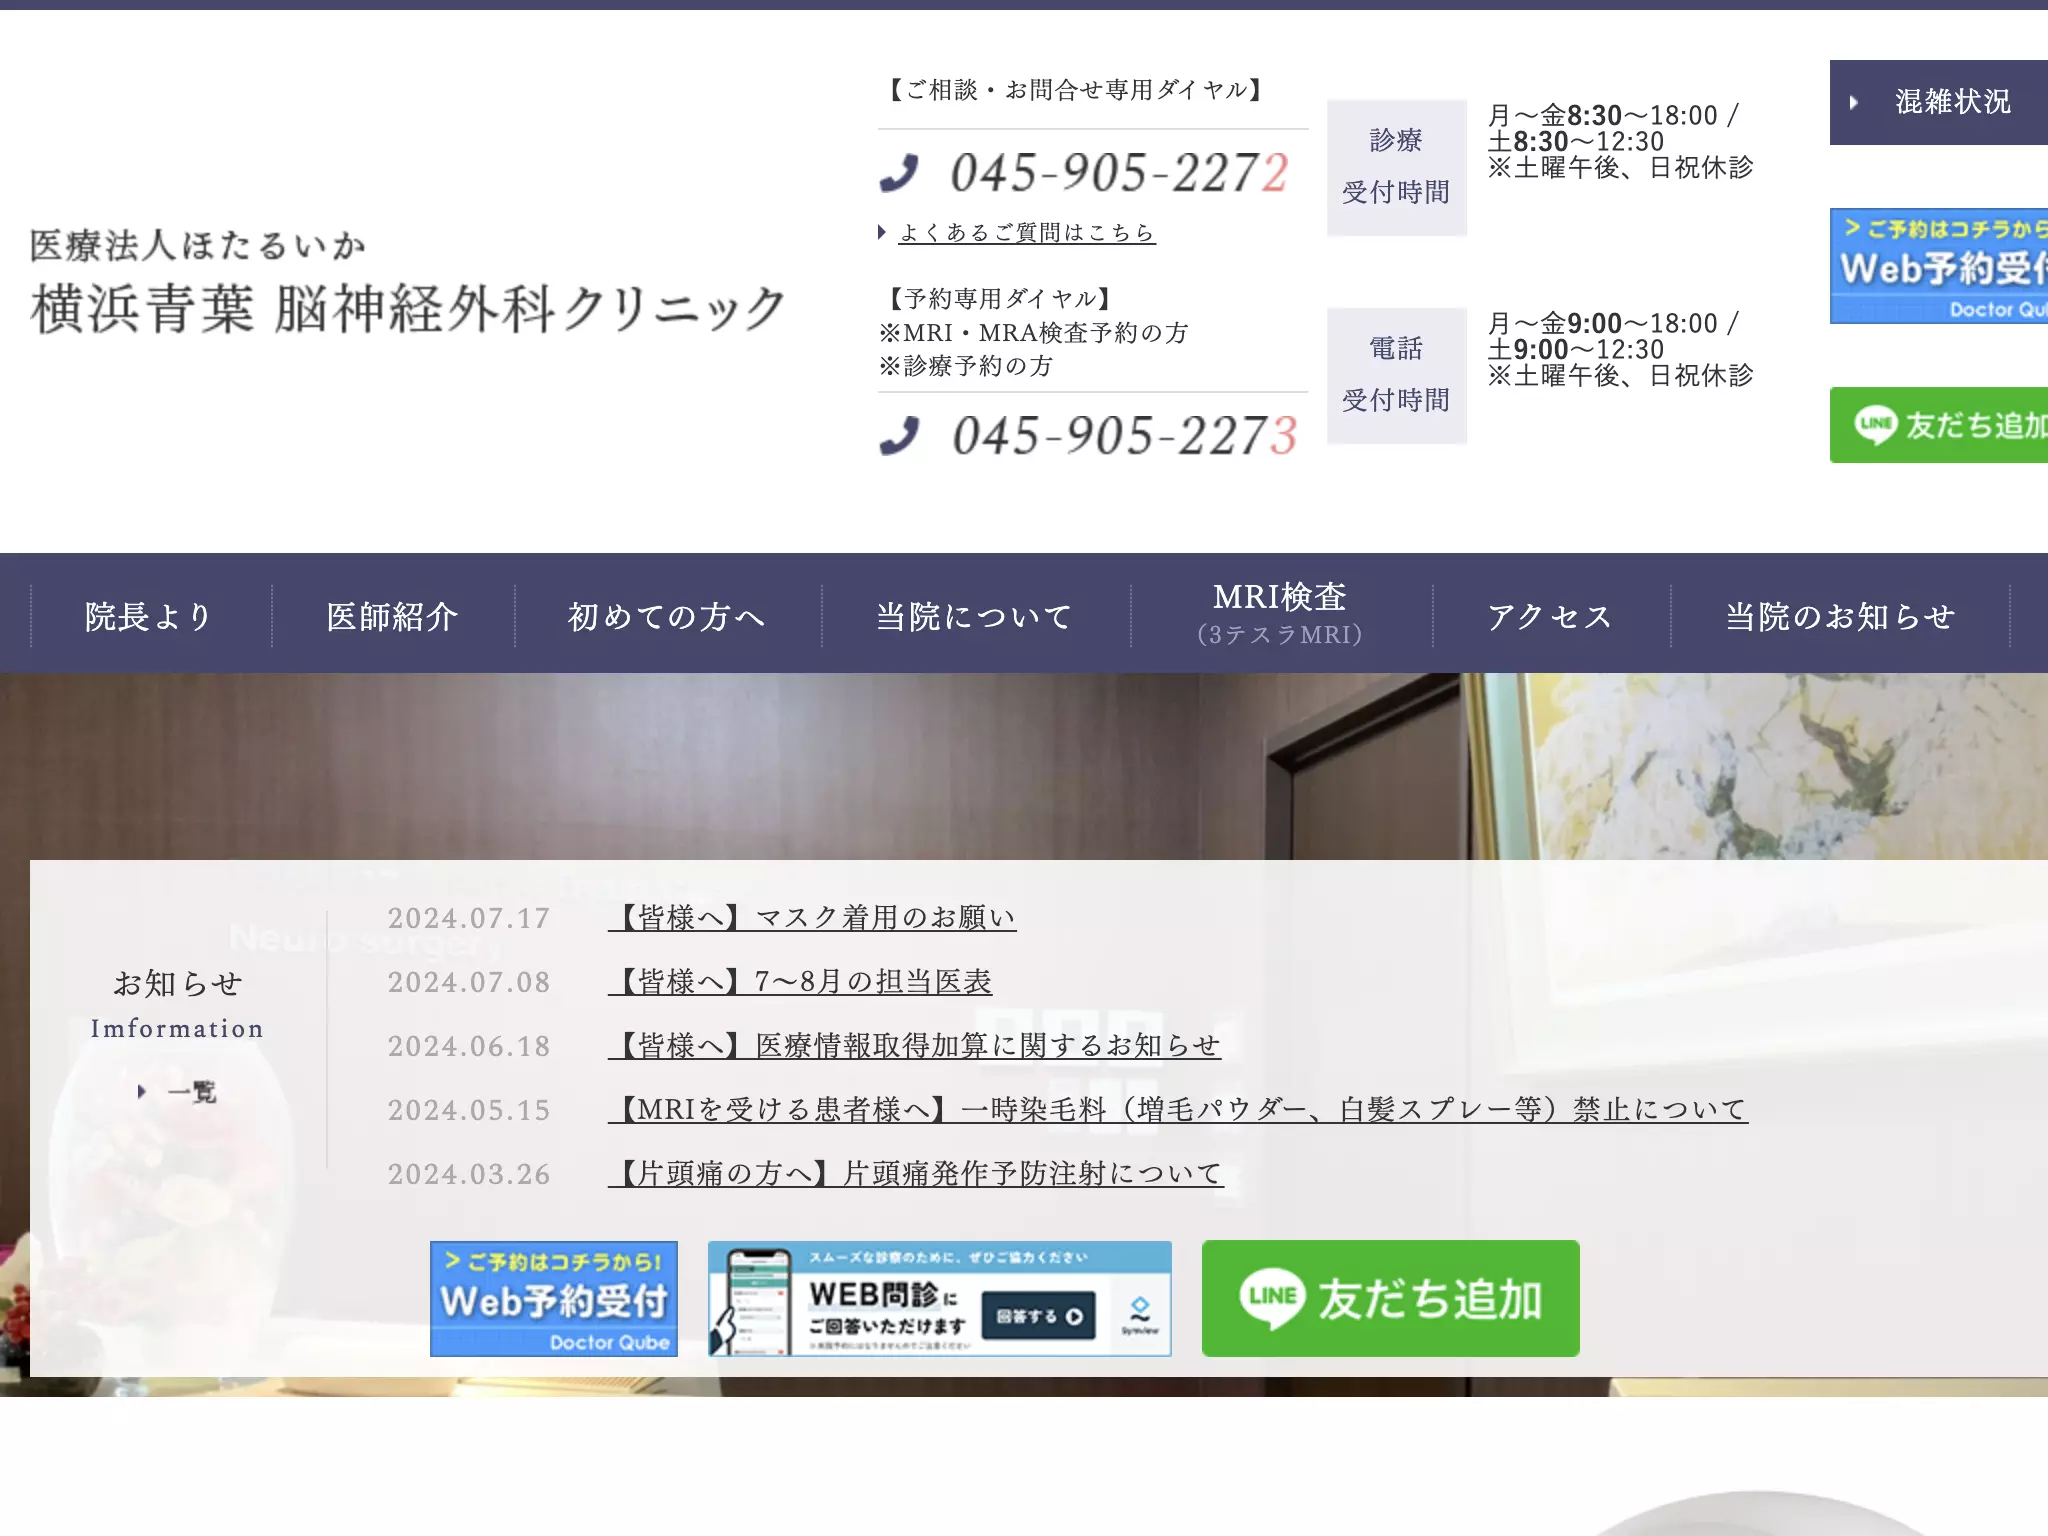Click お知らせ Imformation heading
2048x1536 pixels.
point(177,1003)
